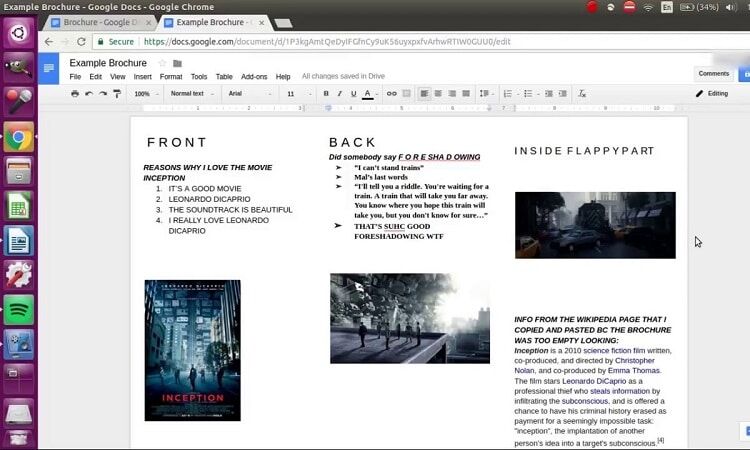Set justified text alignment
750x450 pixels.
coord(466,94)
